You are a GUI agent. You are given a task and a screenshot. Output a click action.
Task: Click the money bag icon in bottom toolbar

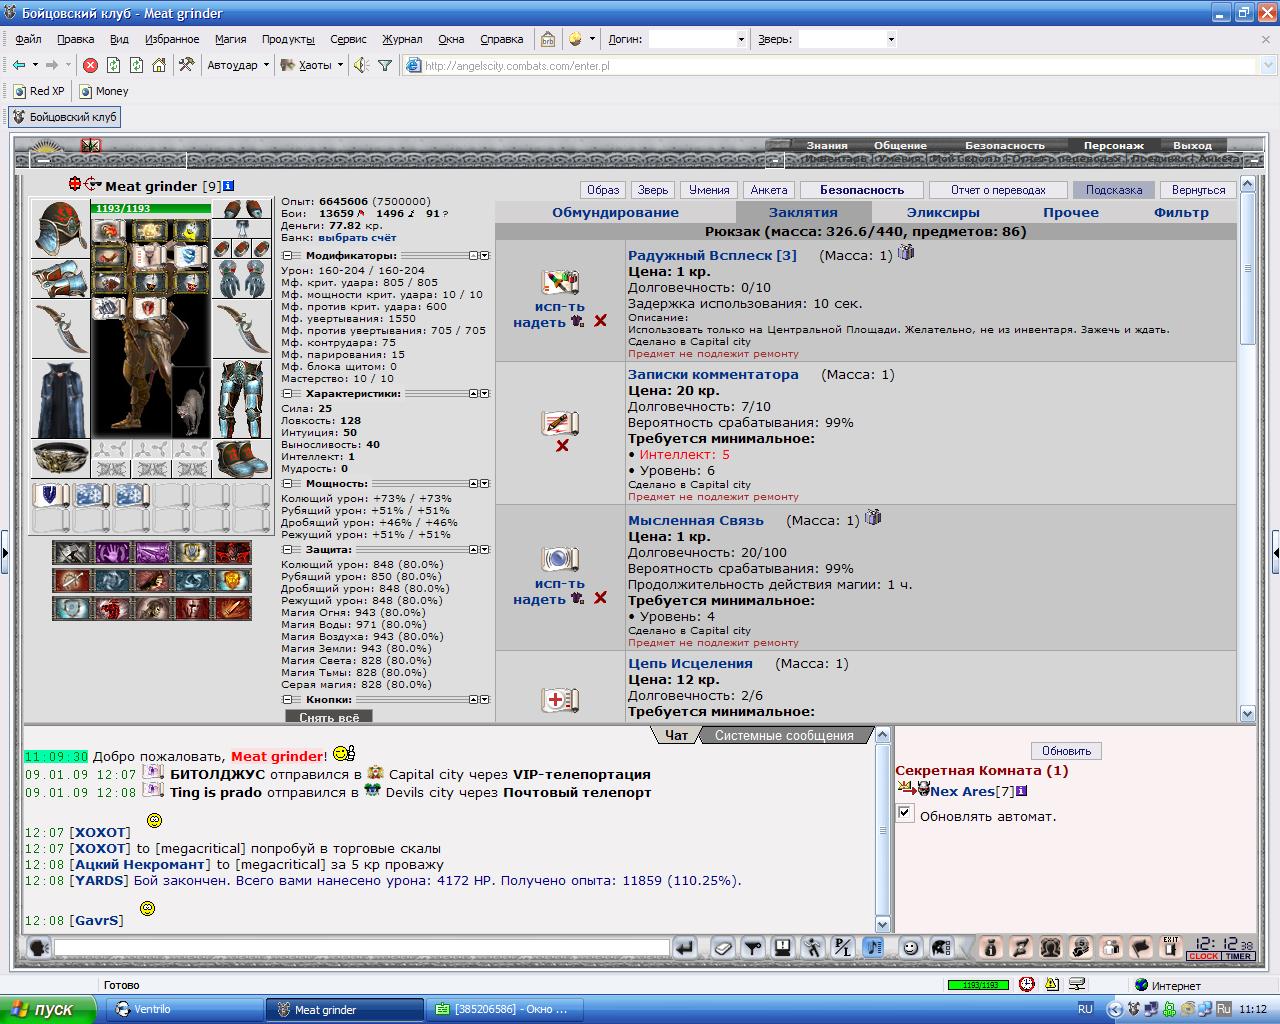pyautogui.click(x=990, y=947)
